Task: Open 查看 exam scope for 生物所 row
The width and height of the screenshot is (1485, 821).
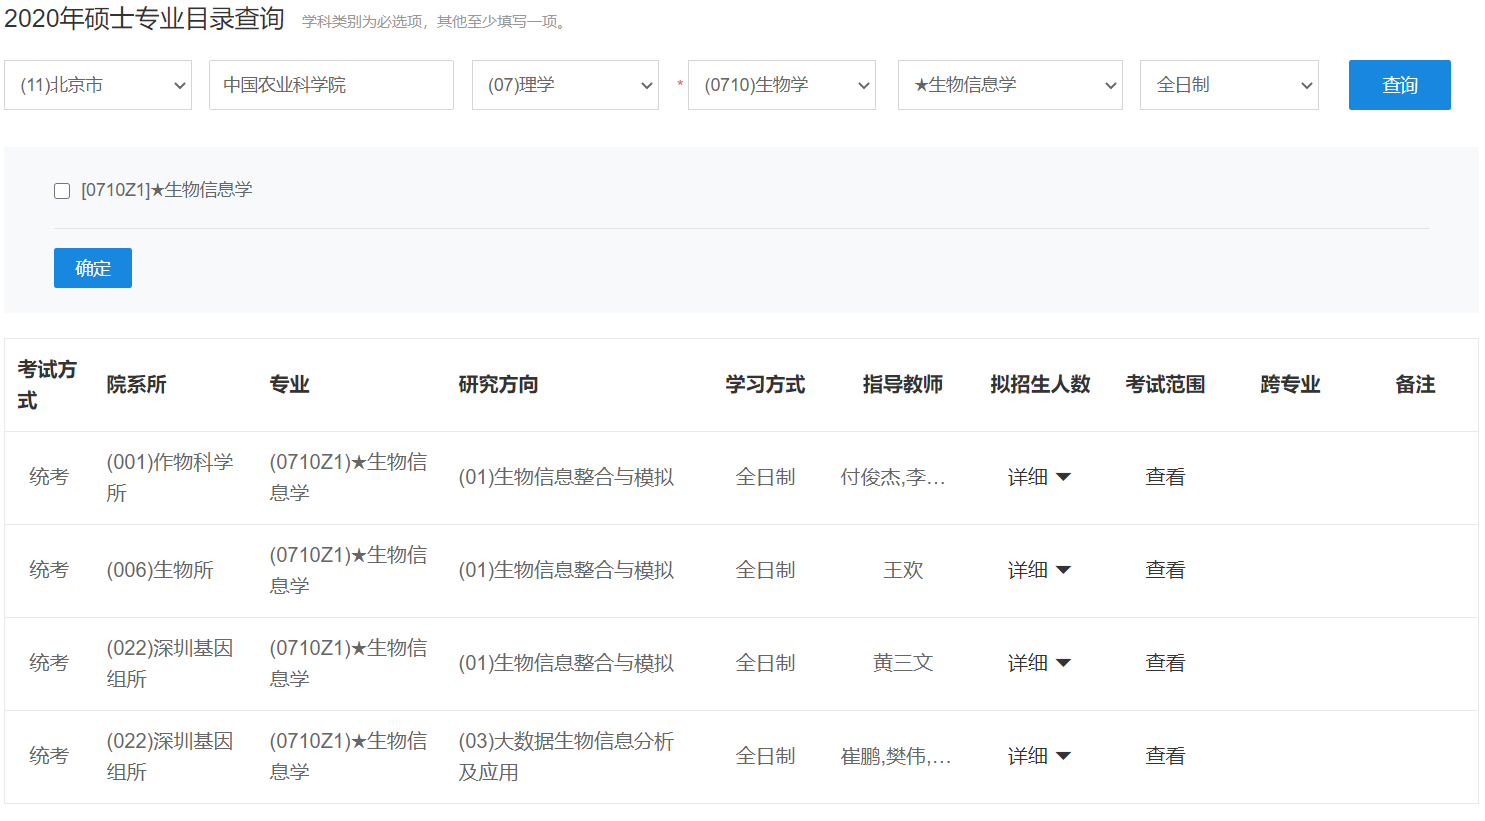Action: 1165,570
